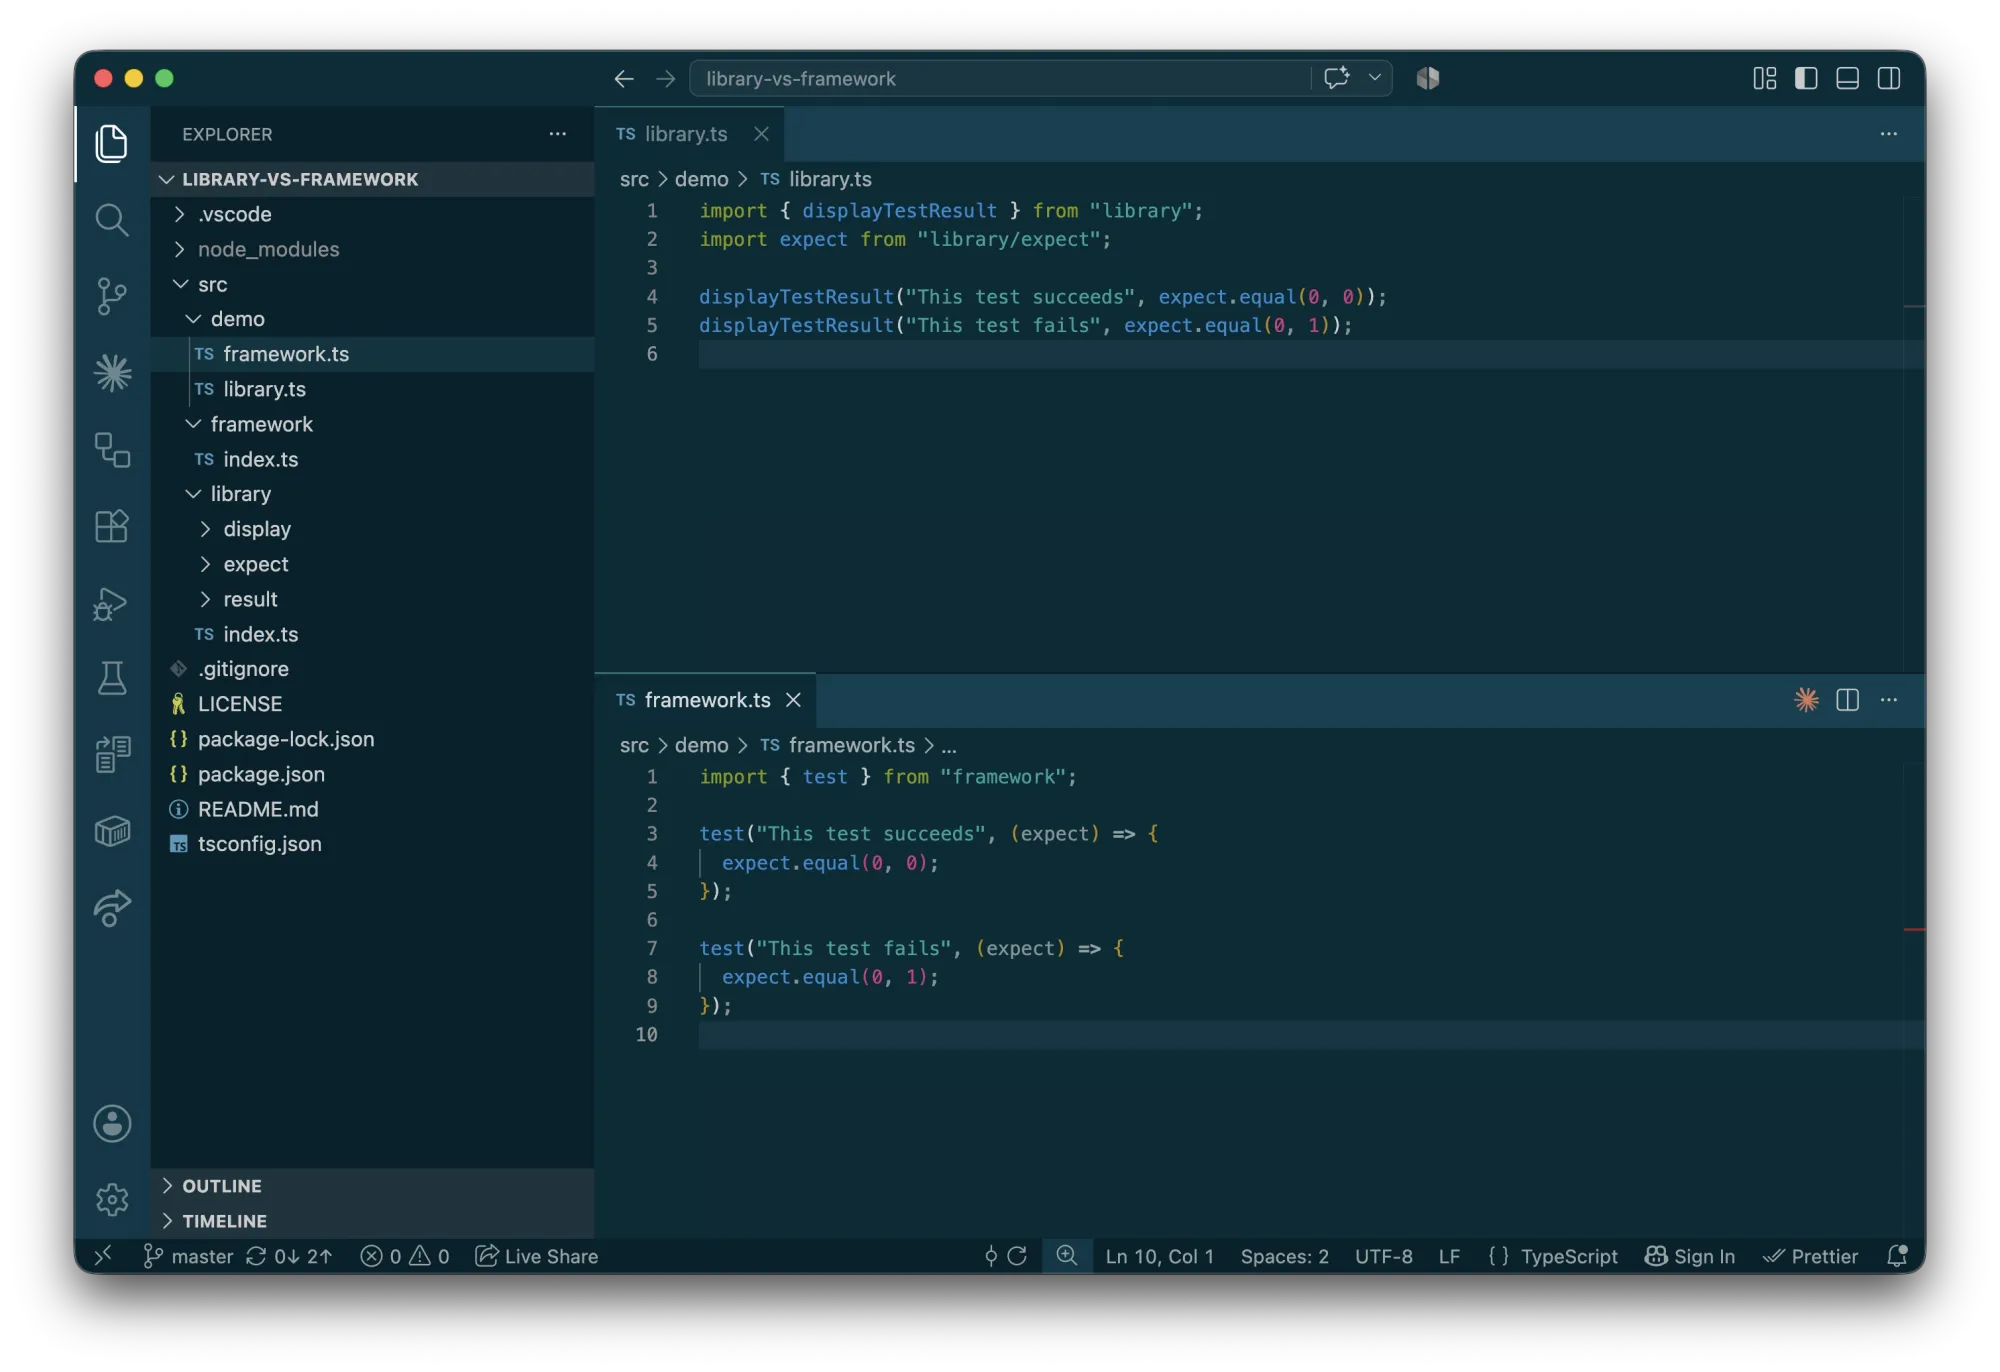Toggle the bottom panel visibility
Viewport: 2000px width, 1372px height.
pos(1848,78)
